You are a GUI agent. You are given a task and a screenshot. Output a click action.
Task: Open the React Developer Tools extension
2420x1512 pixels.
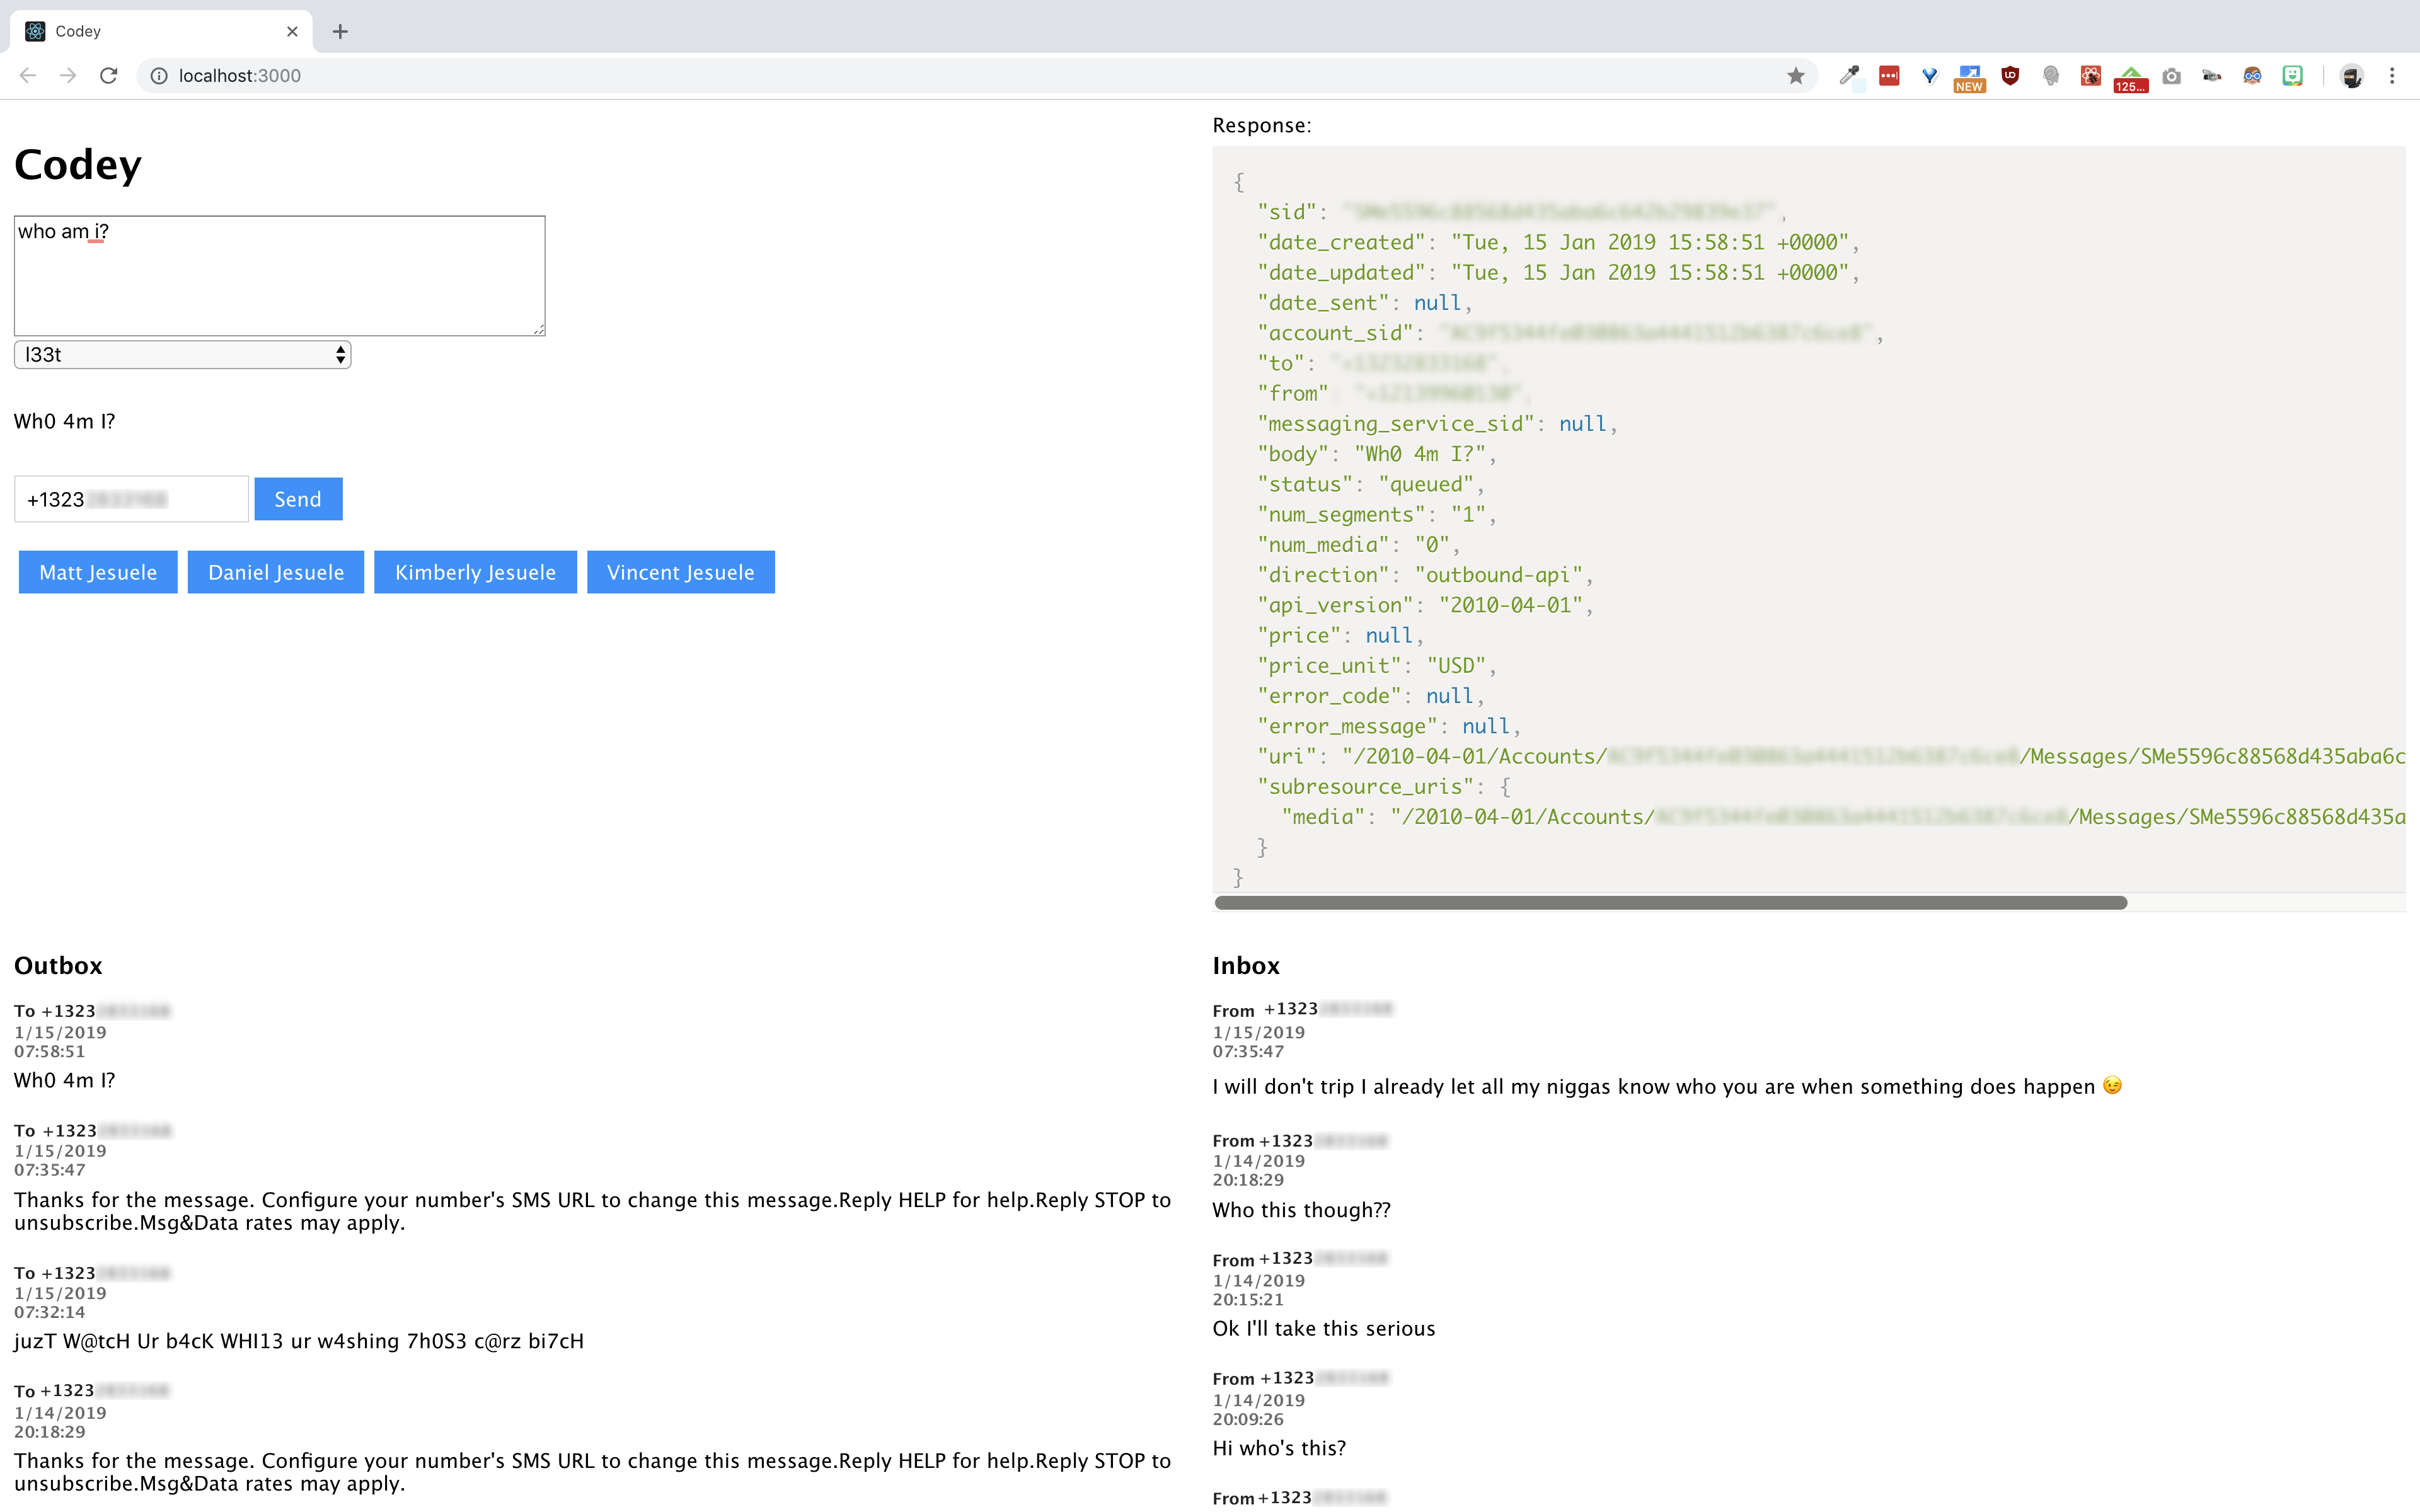pyautogui.click(x=2090, y=76)
